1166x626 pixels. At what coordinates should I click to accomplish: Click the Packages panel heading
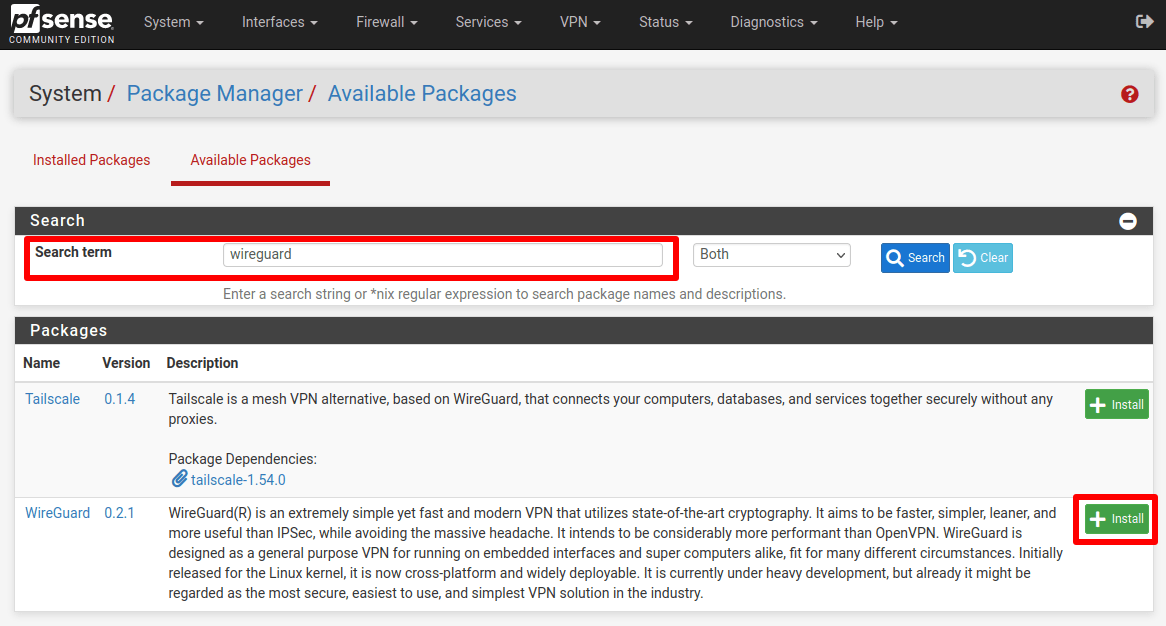point(68,331)
